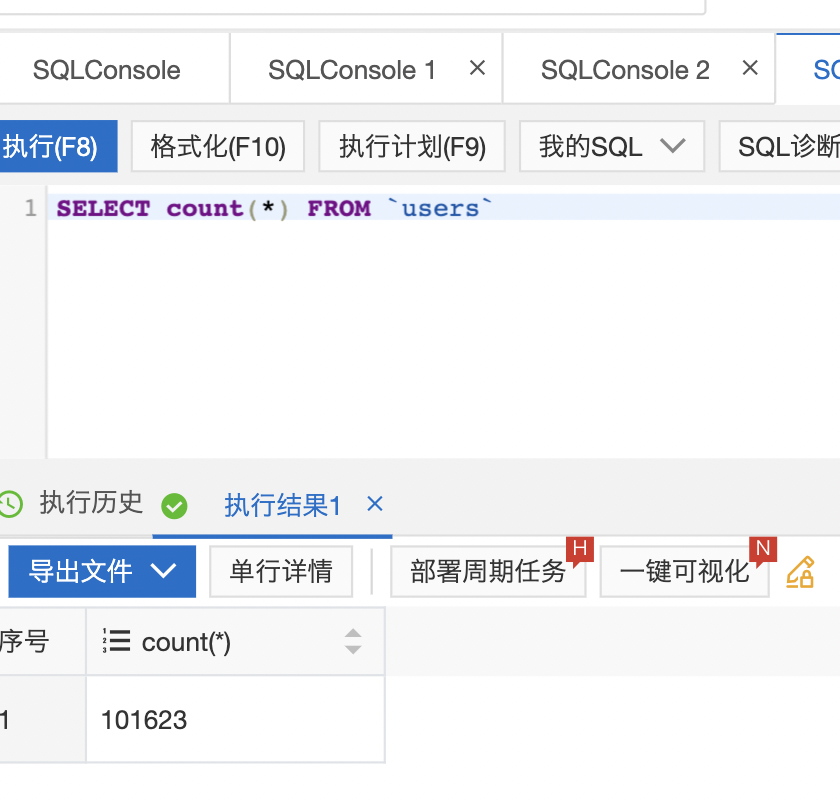Open the 导出文件 export dropdown
The height and width of the screenshot is (802, 840).
(102, 572)
